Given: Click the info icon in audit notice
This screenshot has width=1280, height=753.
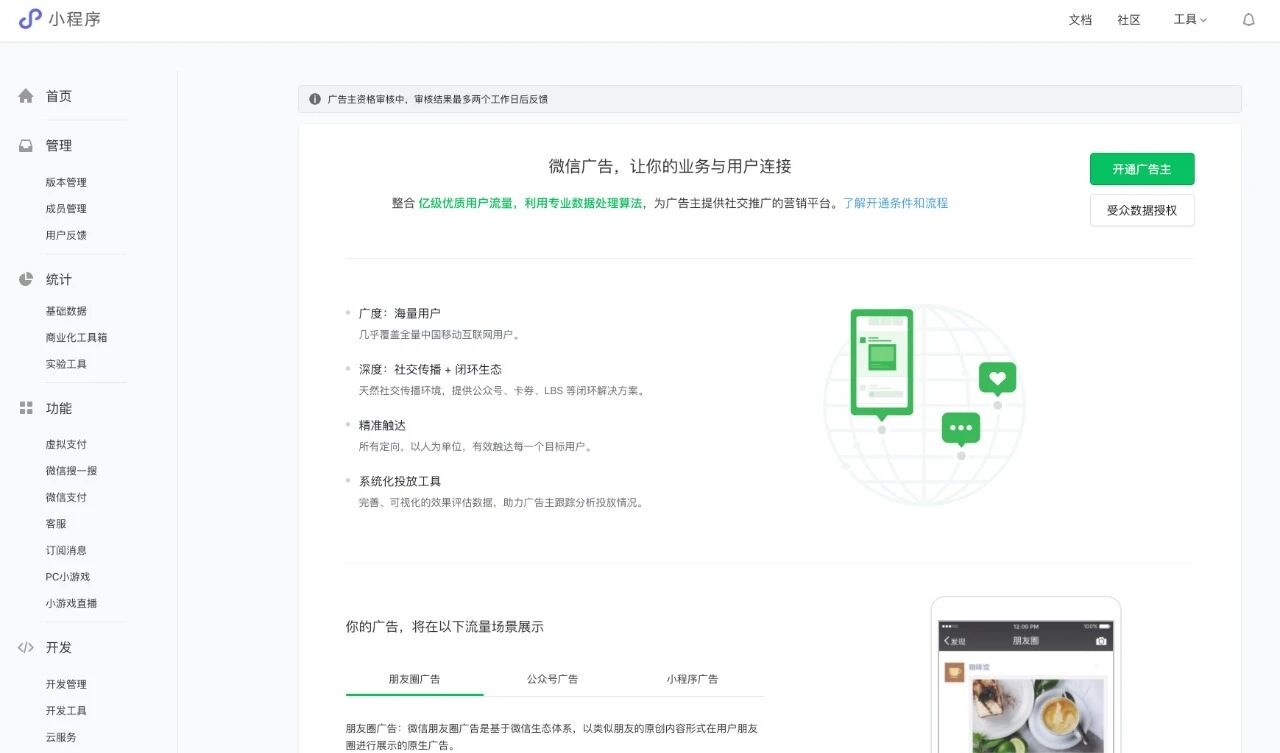Looking at the screenshot, I should point(315,99).
